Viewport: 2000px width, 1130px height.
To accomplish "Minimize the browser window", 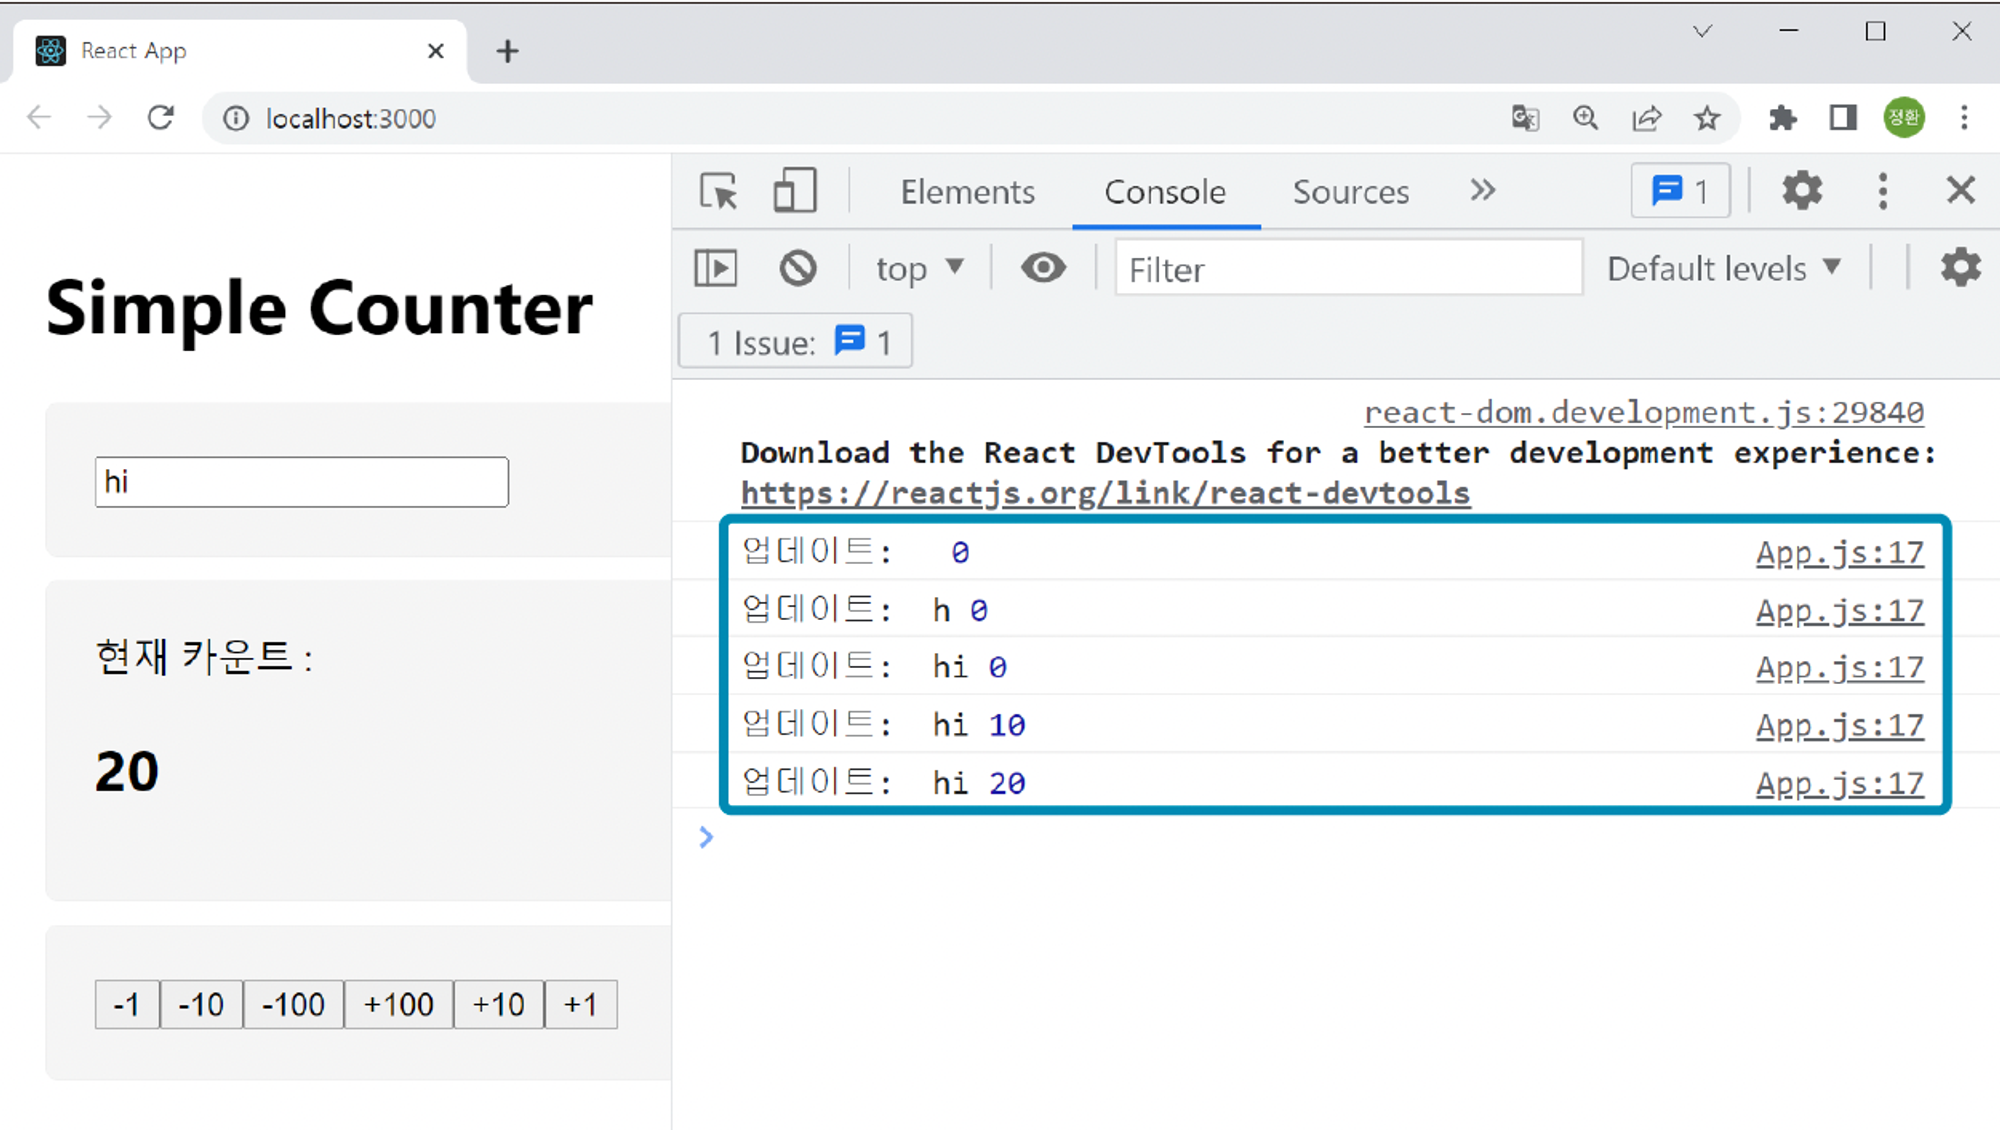I will [x=1789, y=31].
